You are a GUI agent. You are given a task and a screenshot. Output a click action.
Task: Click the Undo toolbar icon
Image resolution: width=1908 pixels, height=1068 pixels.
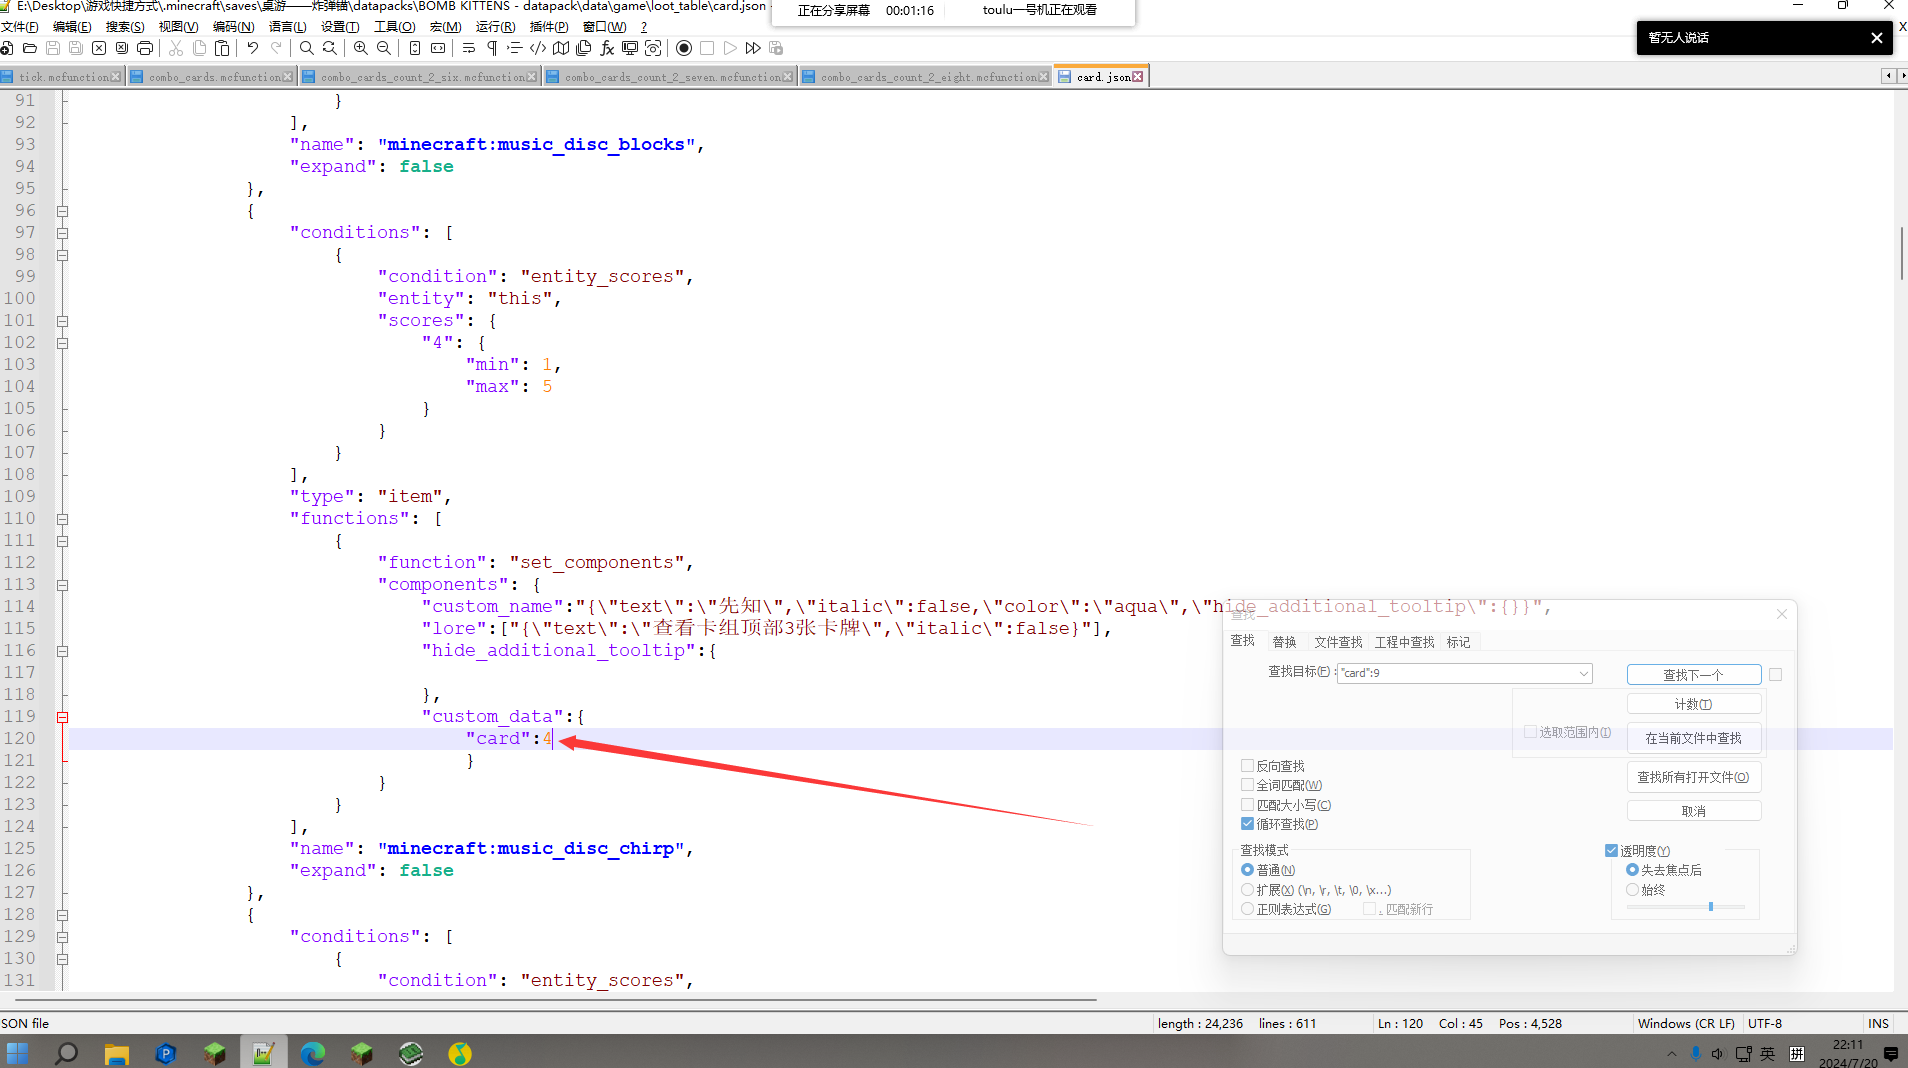[x=253, y=48]
